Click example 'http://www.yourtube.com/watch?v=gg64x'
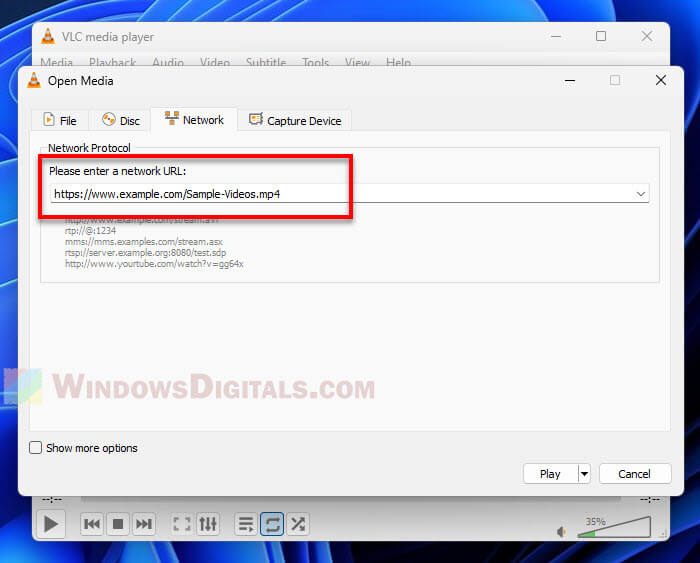Screen dimensions: 700x563 [x=154, y=264]
